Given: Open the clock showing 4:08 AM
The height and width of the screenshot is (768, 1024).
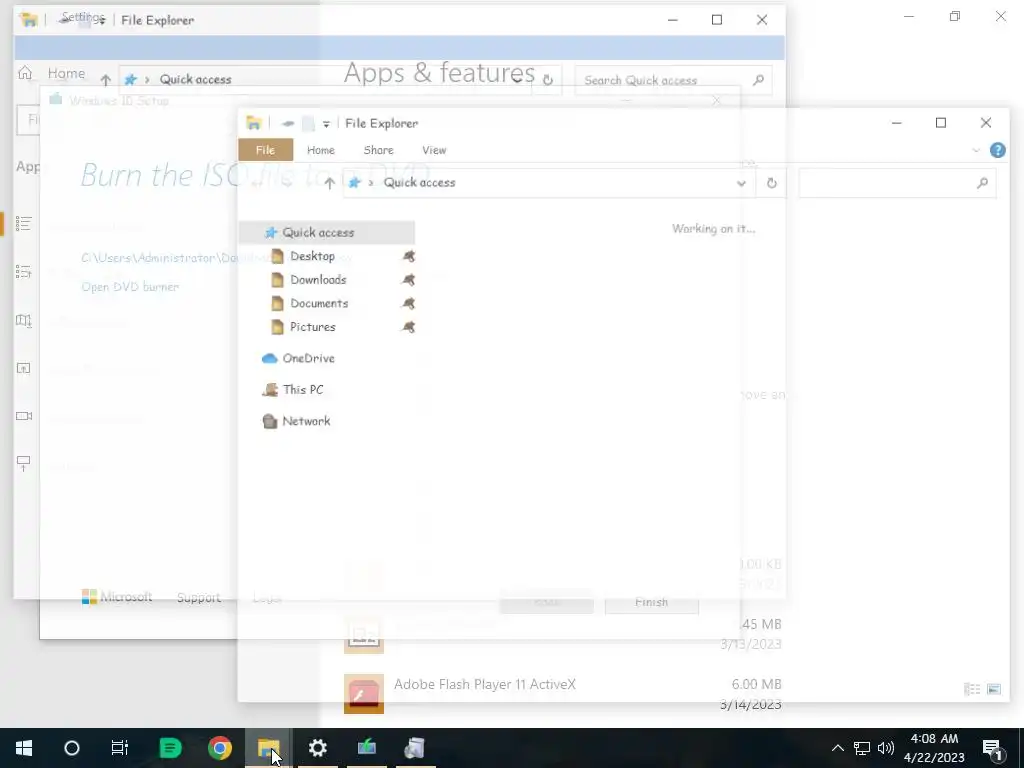Looking at the screenshot, I should 934,748.
